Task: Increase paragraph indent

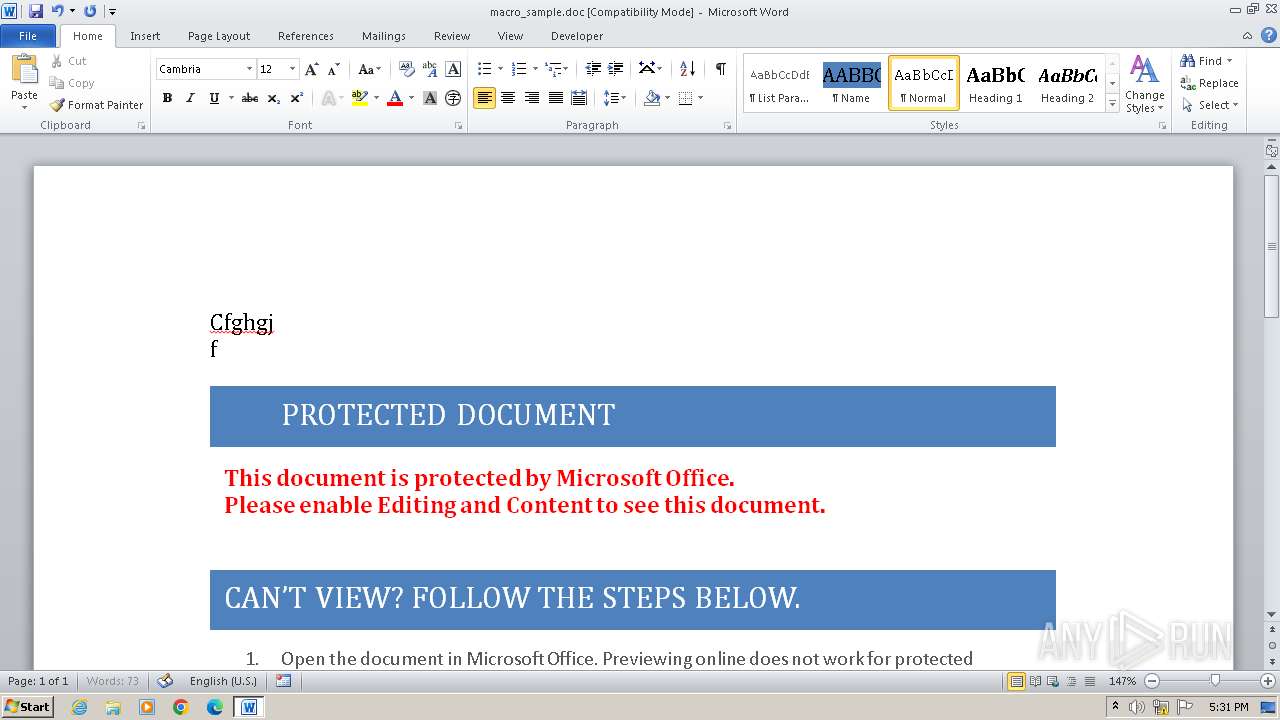Action: (616, 69)
